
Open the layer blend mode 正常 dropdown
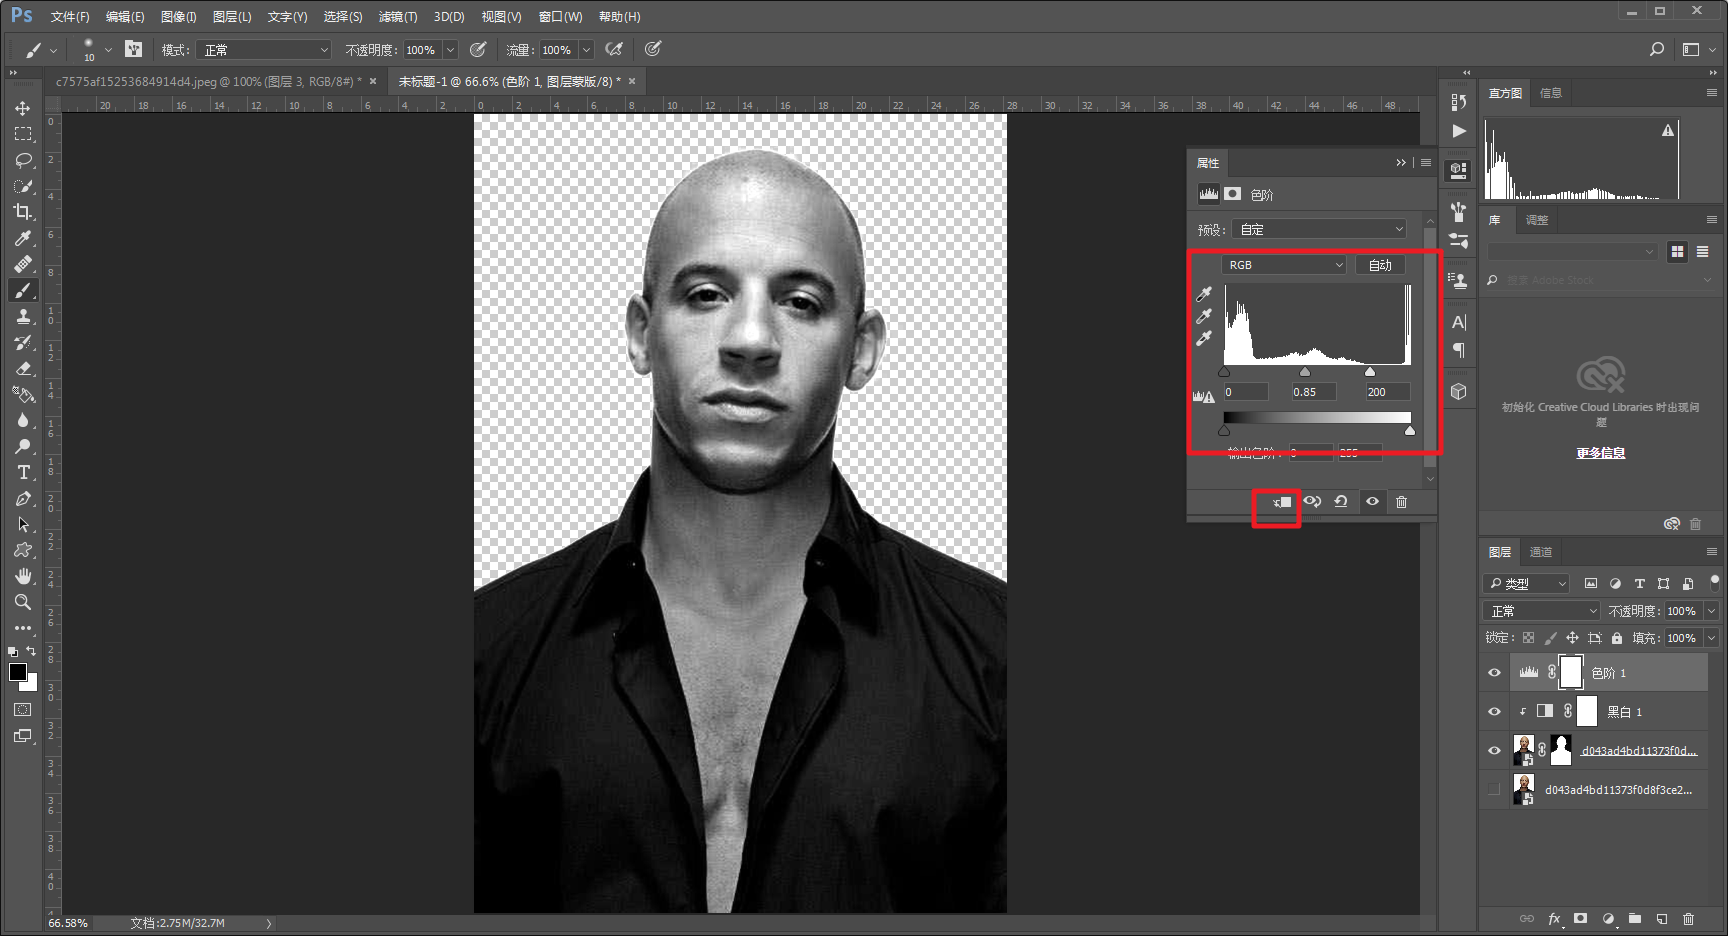[x=1542, y=611]
